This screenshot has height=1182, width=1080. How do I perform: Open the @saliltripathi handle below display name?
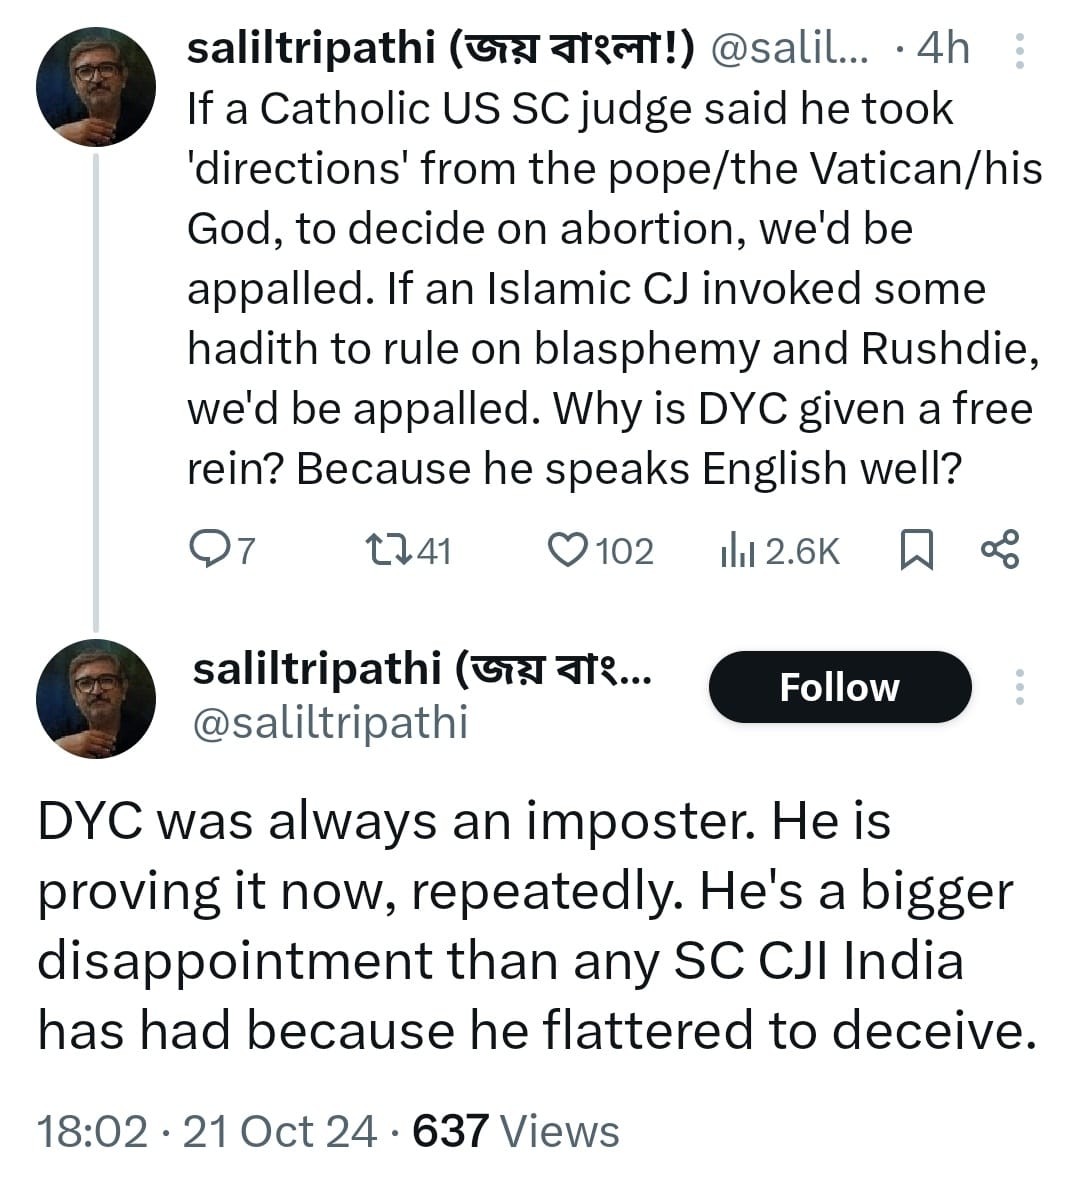(330, 723)
